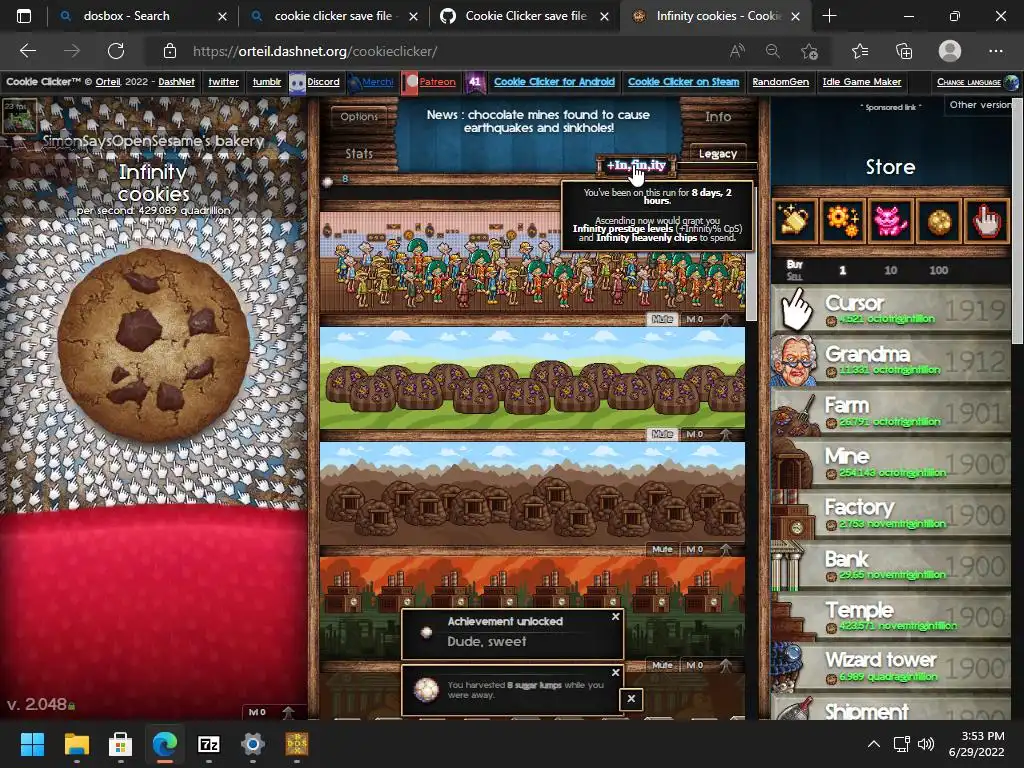
Task: Open the DashNet link
Action: [176, 82]
